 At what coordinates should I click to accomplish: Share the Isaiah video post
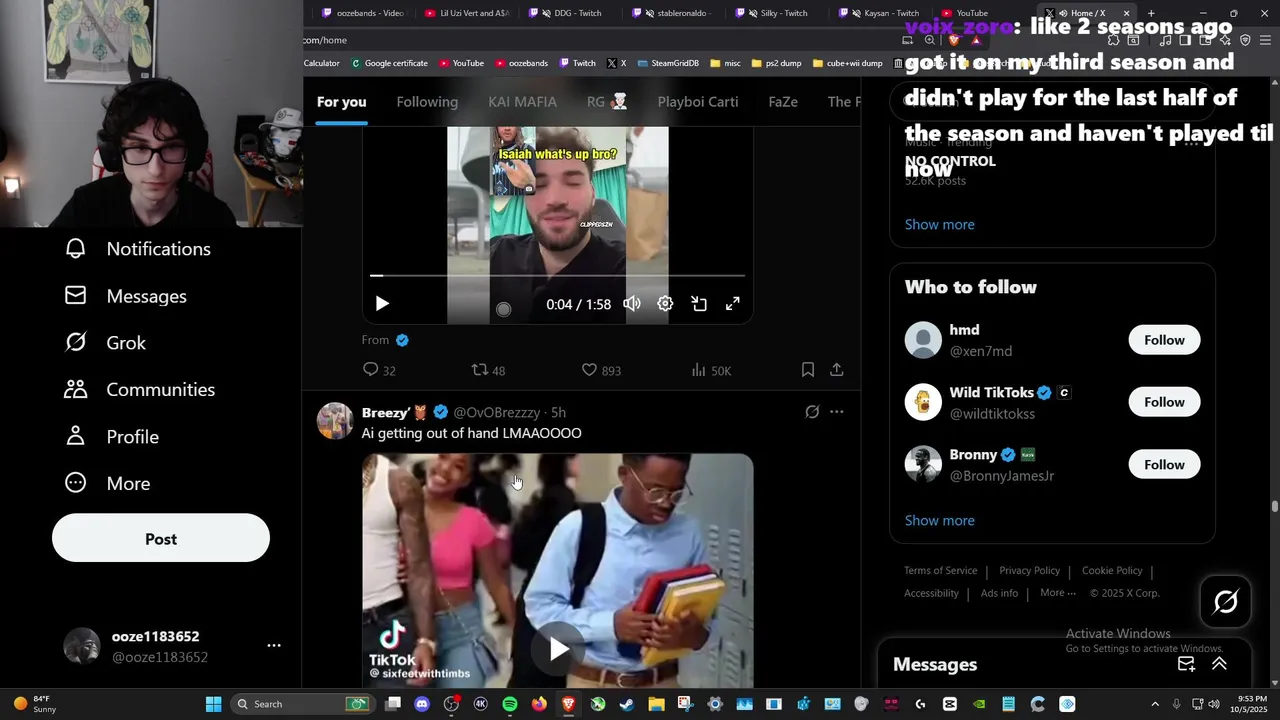[837, 370]
